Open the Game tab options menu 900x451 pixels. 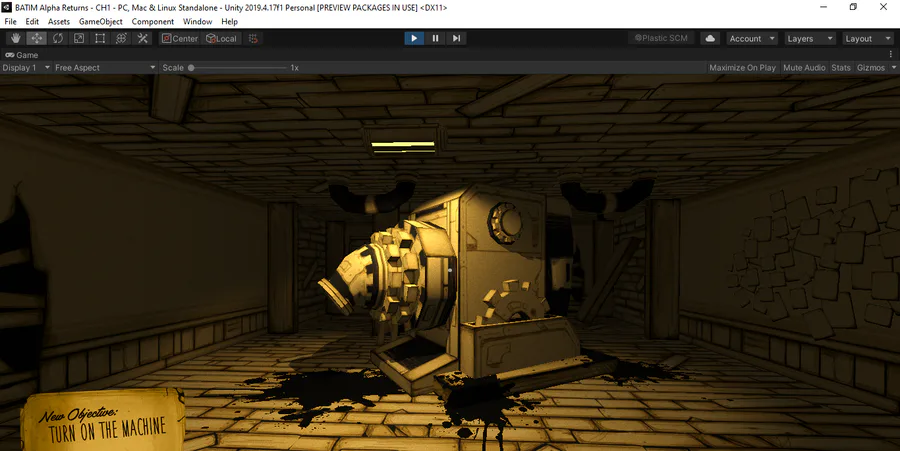coord(891,55)
